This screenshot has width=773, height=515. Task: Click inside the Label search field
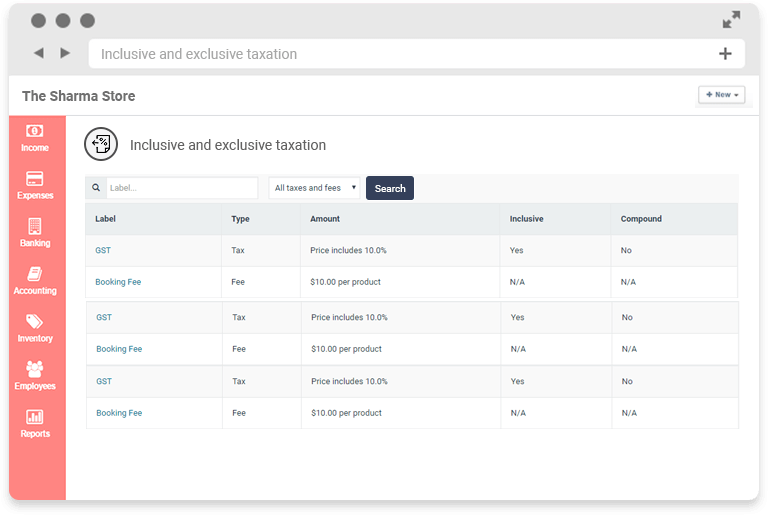[x=181, y=188]
